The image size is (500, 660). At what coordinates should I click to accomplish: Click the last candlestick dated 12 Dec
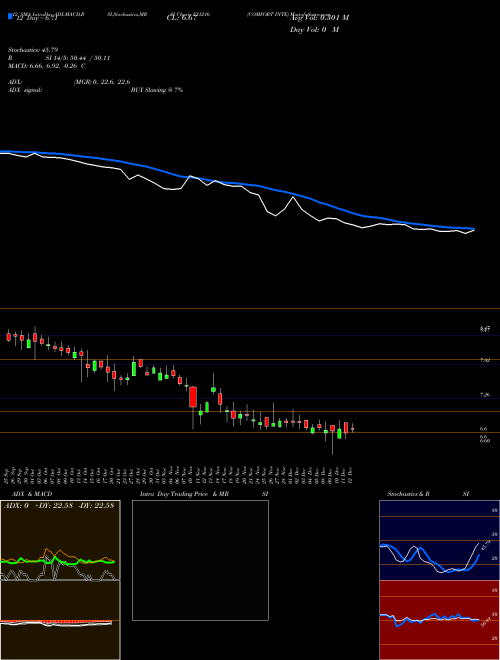click(352, 428)
